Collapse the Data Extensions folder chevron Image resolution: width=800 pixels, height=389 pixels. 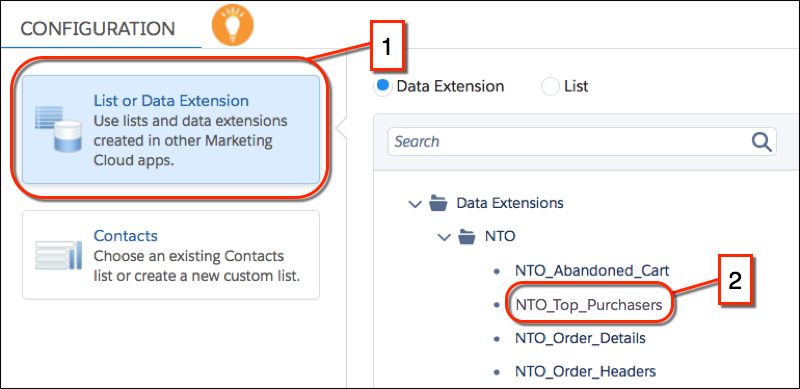(416, 204)
